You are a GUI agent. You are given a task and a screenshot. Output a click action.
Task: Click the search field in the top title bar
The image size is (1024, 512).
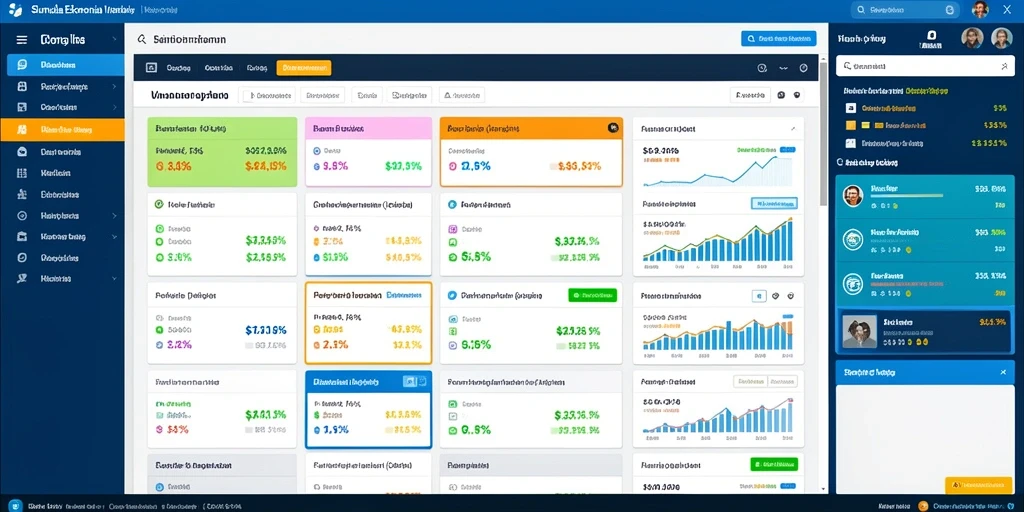point(905,10)
